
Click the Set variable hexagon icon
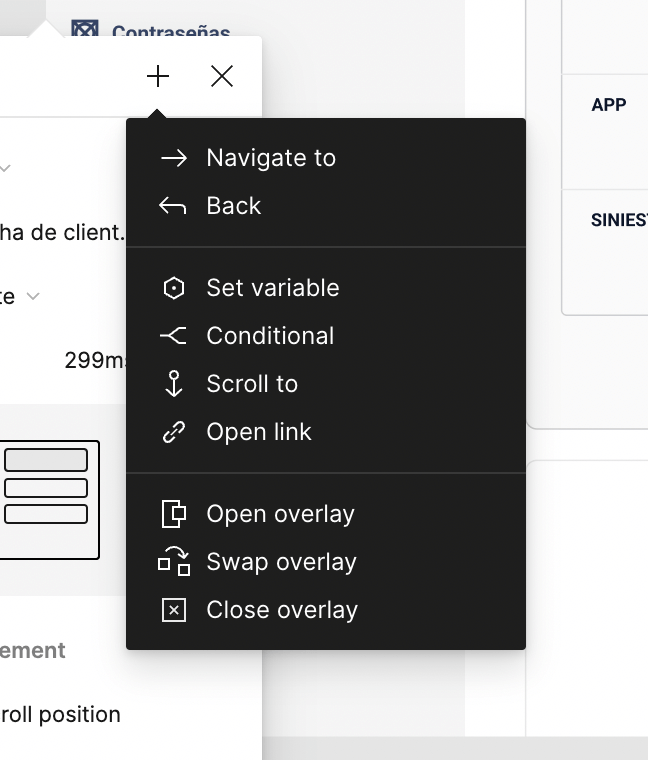pos(174,288)
